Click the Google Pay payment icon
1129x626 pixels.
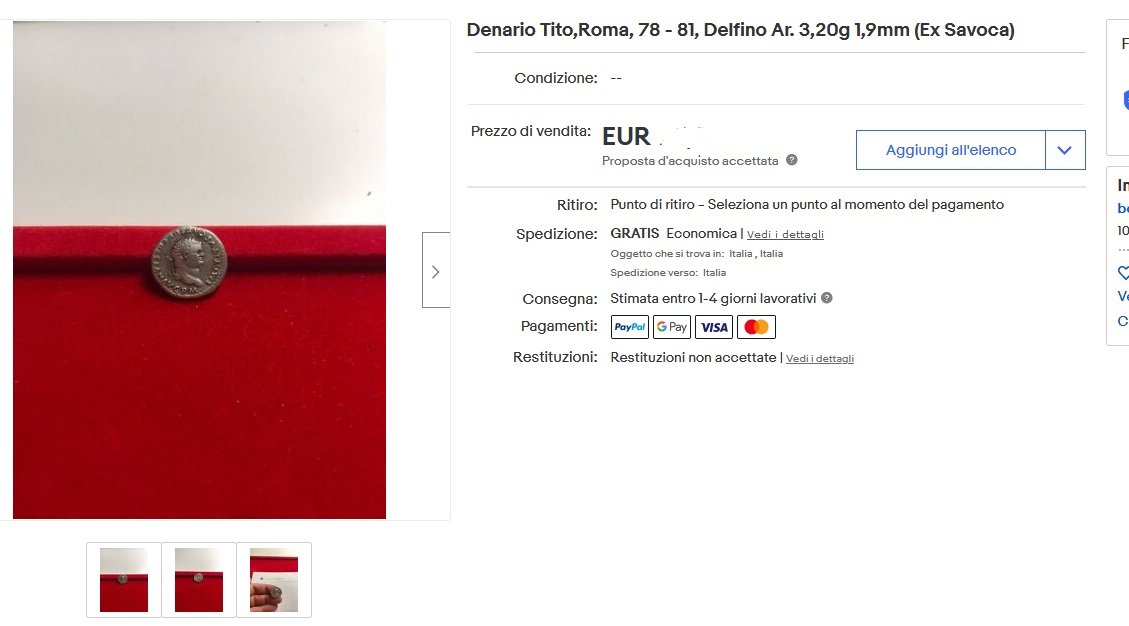672,327
